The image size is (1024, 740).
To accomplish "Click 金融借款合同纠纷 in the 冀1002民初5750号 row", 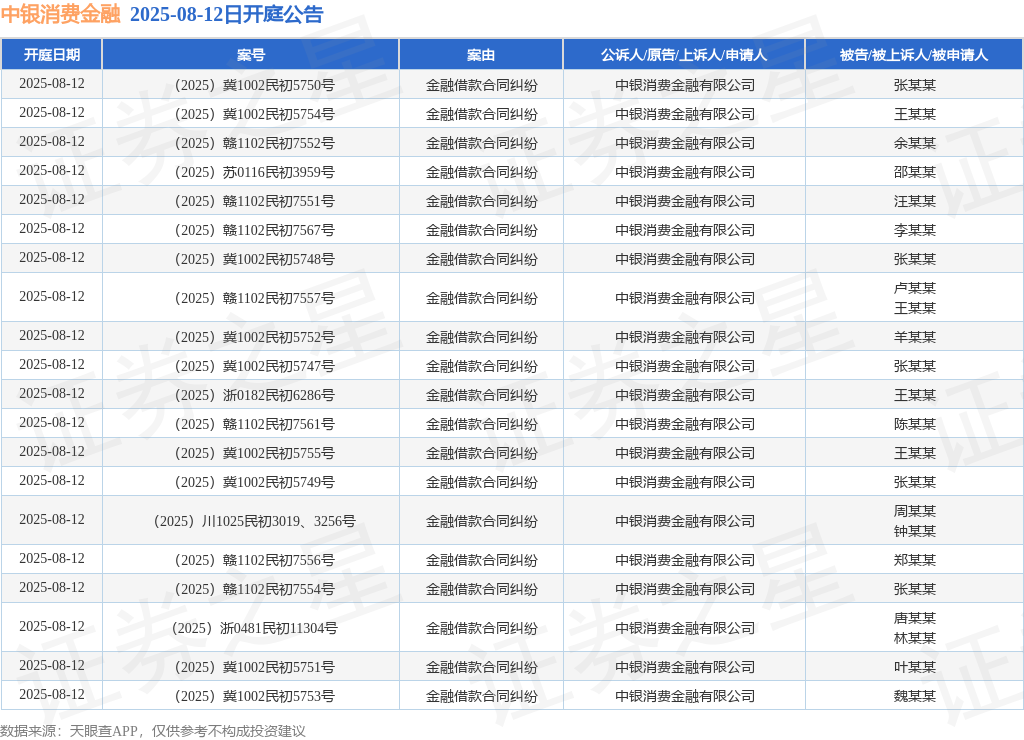I will [481, 85].
